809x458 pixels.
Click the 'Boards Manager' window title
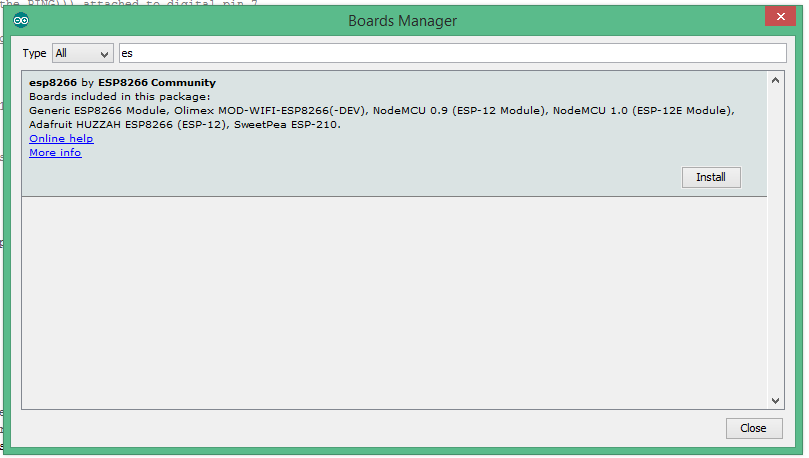point(402,21)
